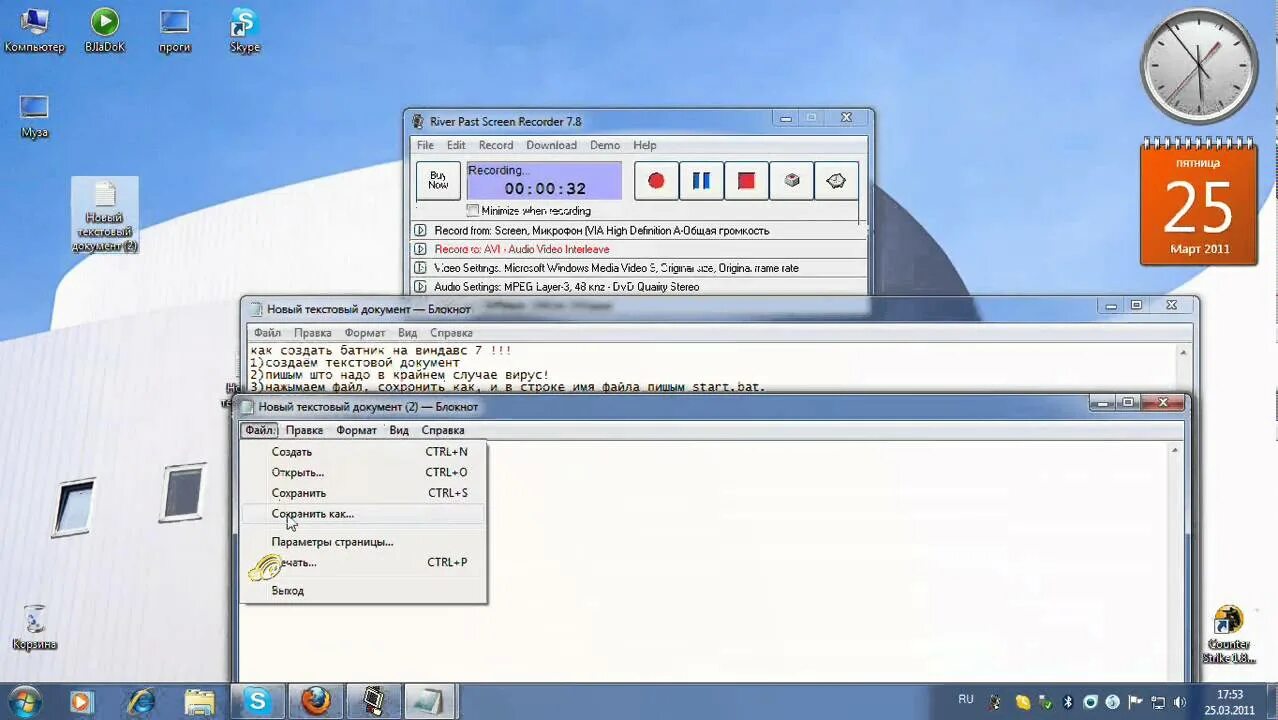This screenshot has height=720, width=1278.
Task: Stop the recording with the red square
Action: click(x=746, y=181)
